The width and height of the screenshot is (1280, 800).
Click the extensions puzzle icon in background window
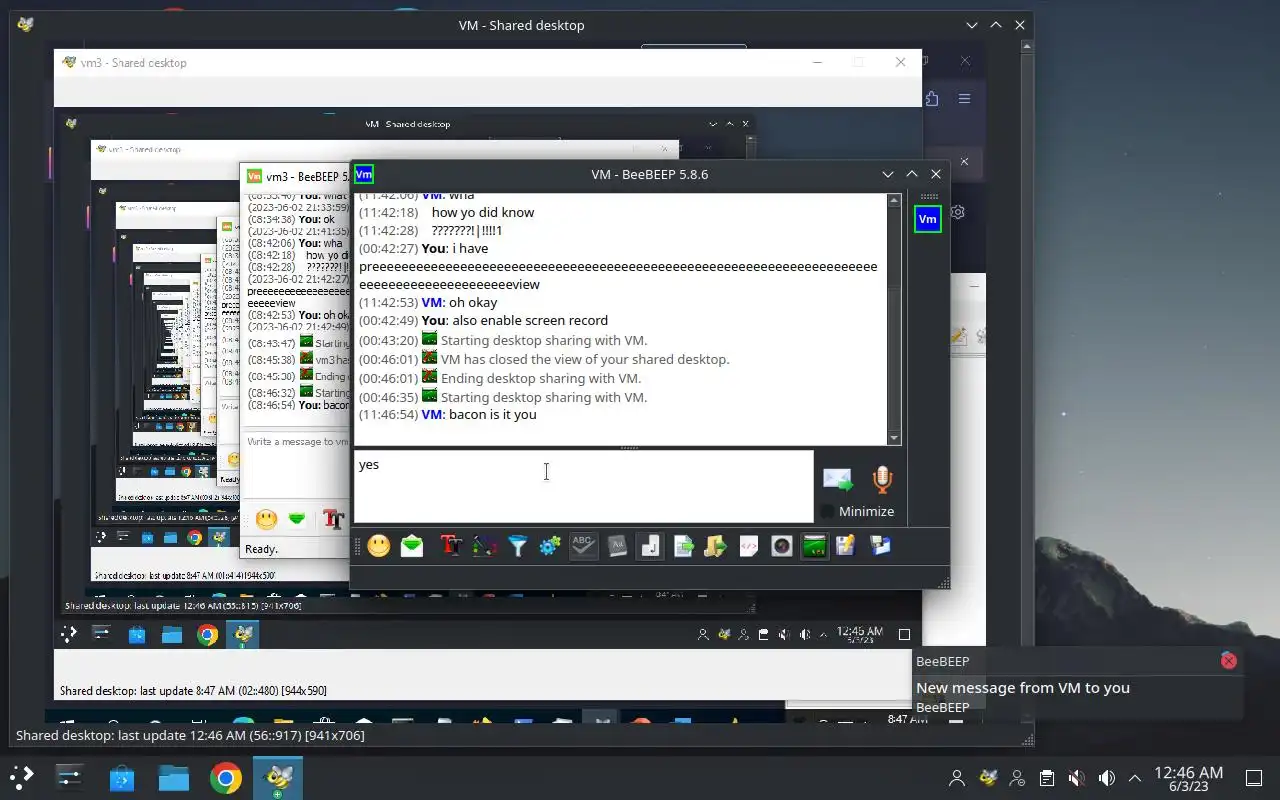coord(932,98)
